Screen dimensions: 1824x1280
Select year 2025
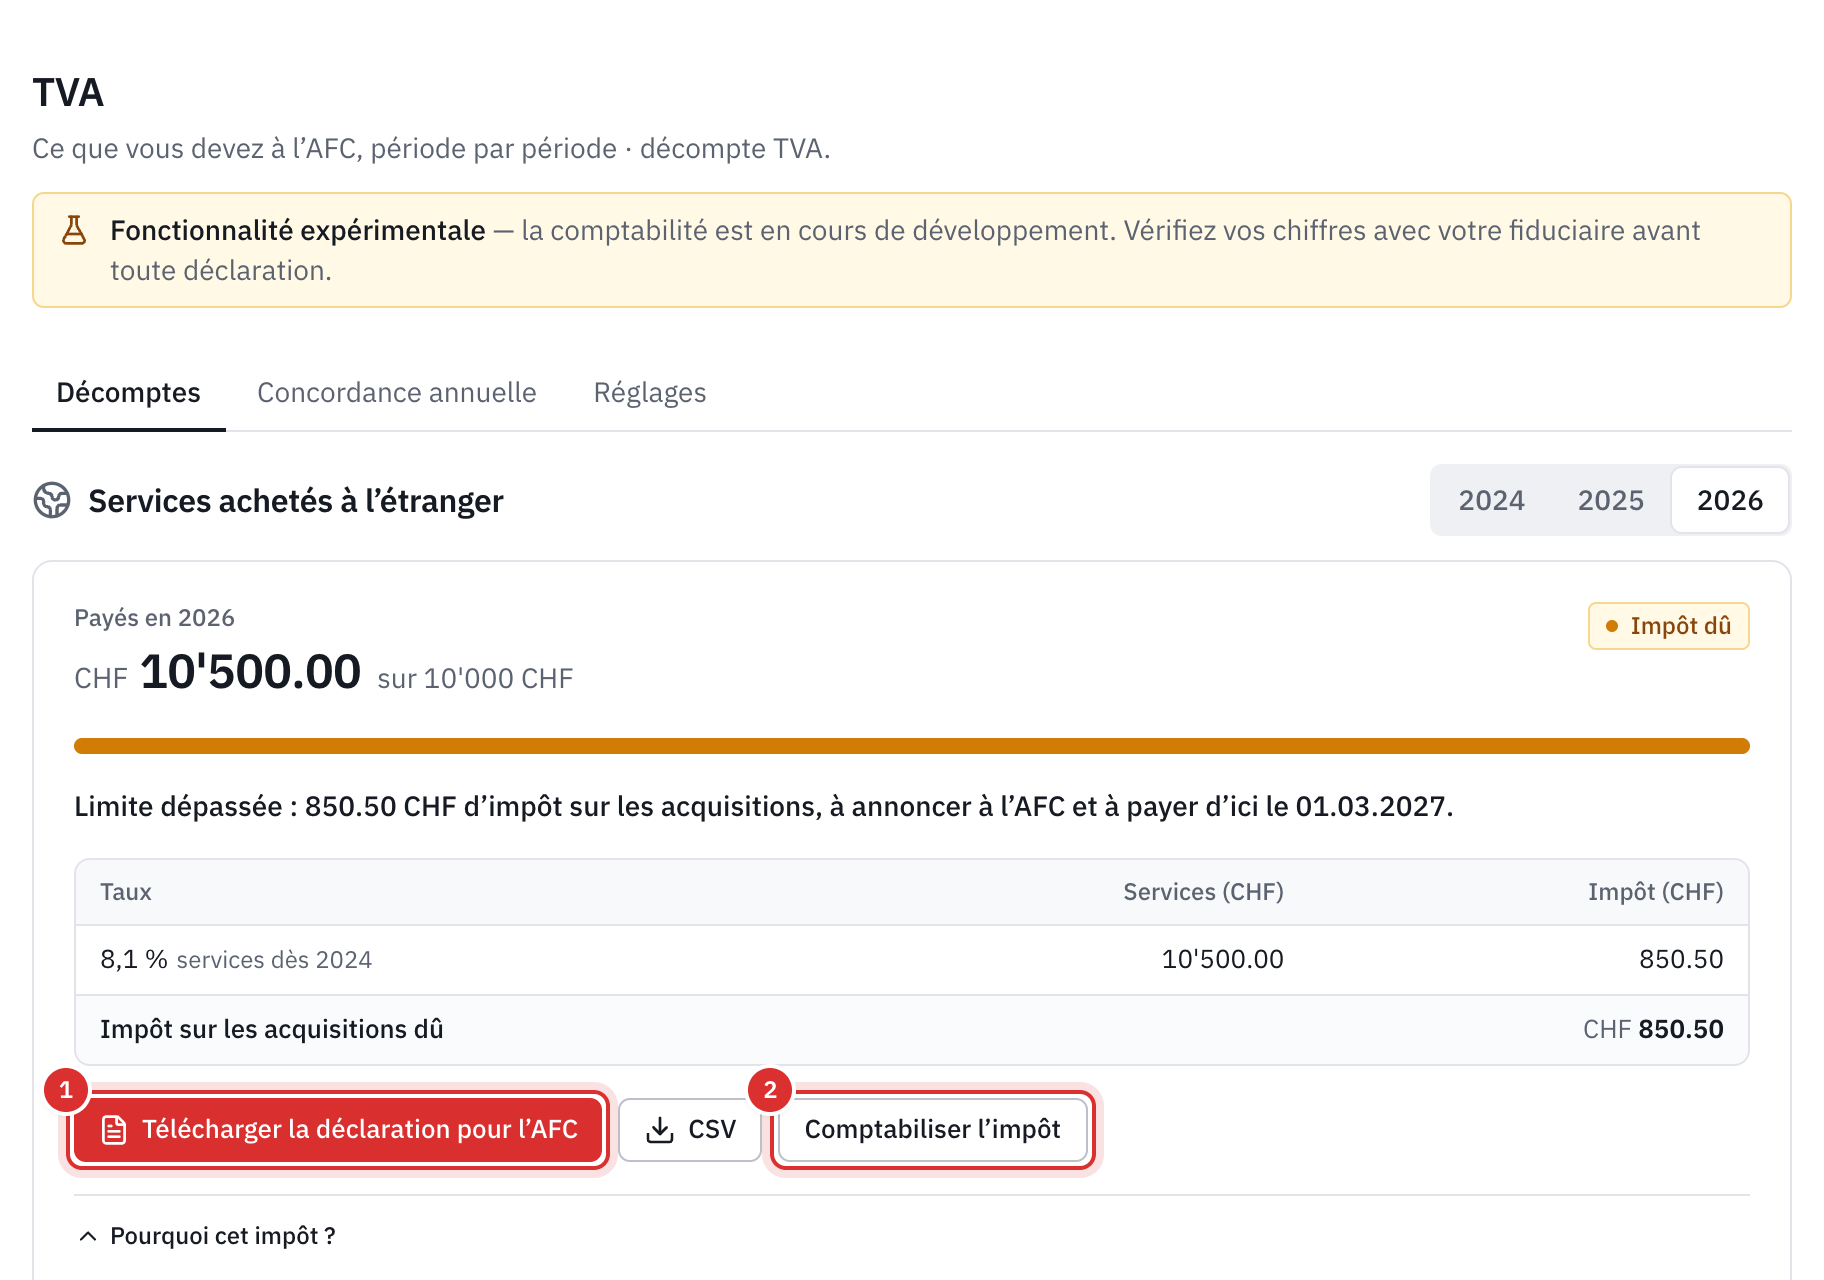coord(1611,500)
